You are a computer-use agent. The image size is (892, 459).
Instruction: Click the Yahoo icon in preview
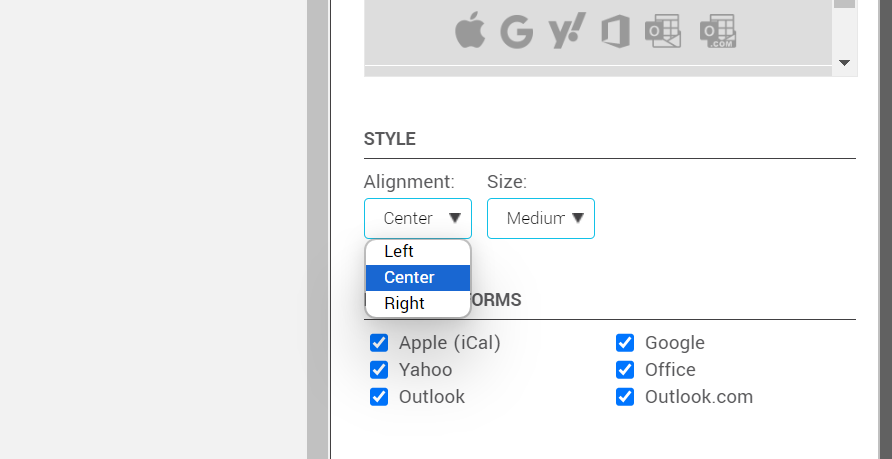[x=567, y=32]
